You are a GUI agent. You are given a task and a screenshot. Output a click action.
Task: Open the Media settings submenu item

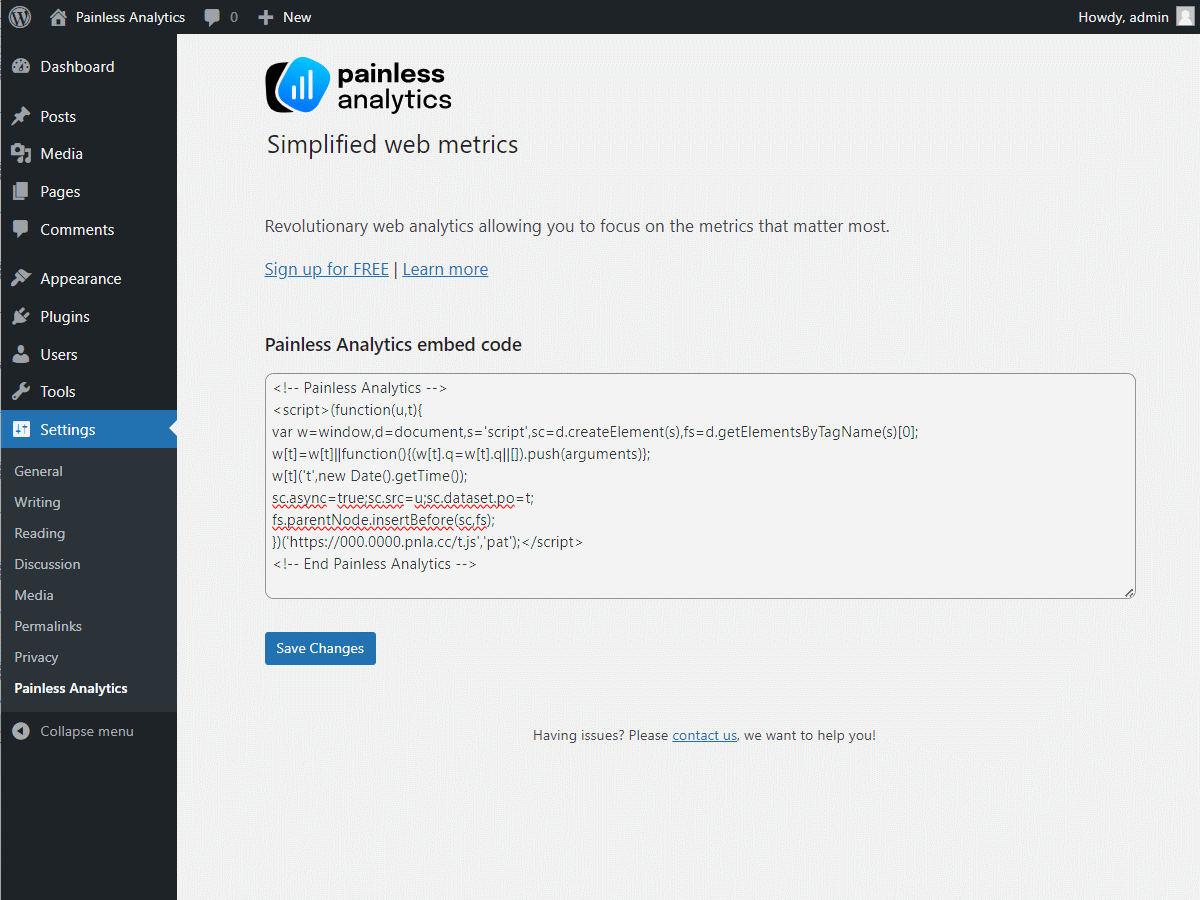34,596
